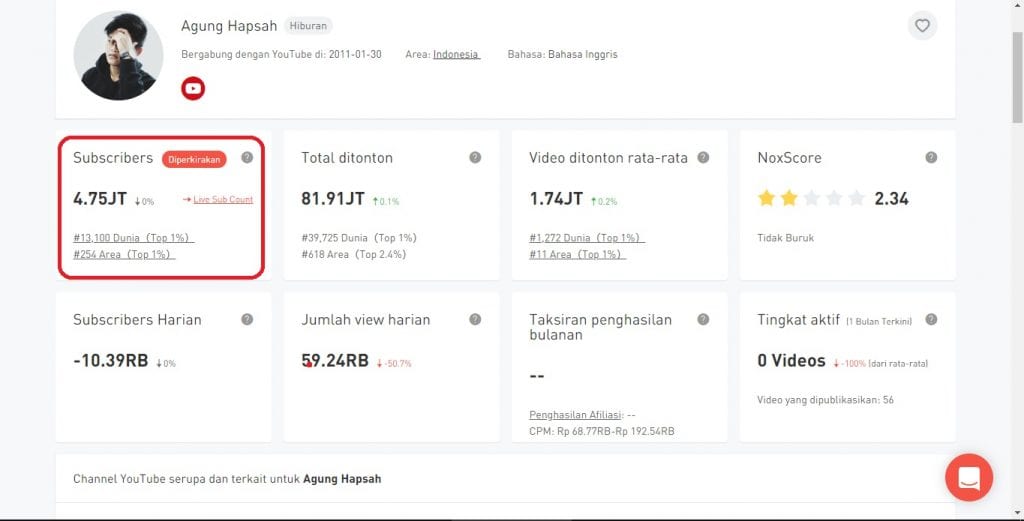Click help icon for Taksiran penghasilan bulanan
This screenshot has width=1024, height=521.
[703, 319]
